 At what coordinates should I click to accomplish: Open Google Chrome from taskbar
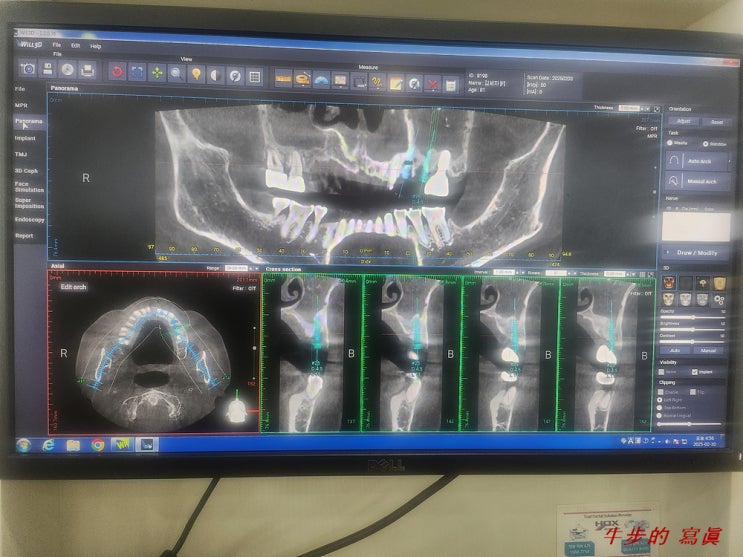(x=98, y=445)
